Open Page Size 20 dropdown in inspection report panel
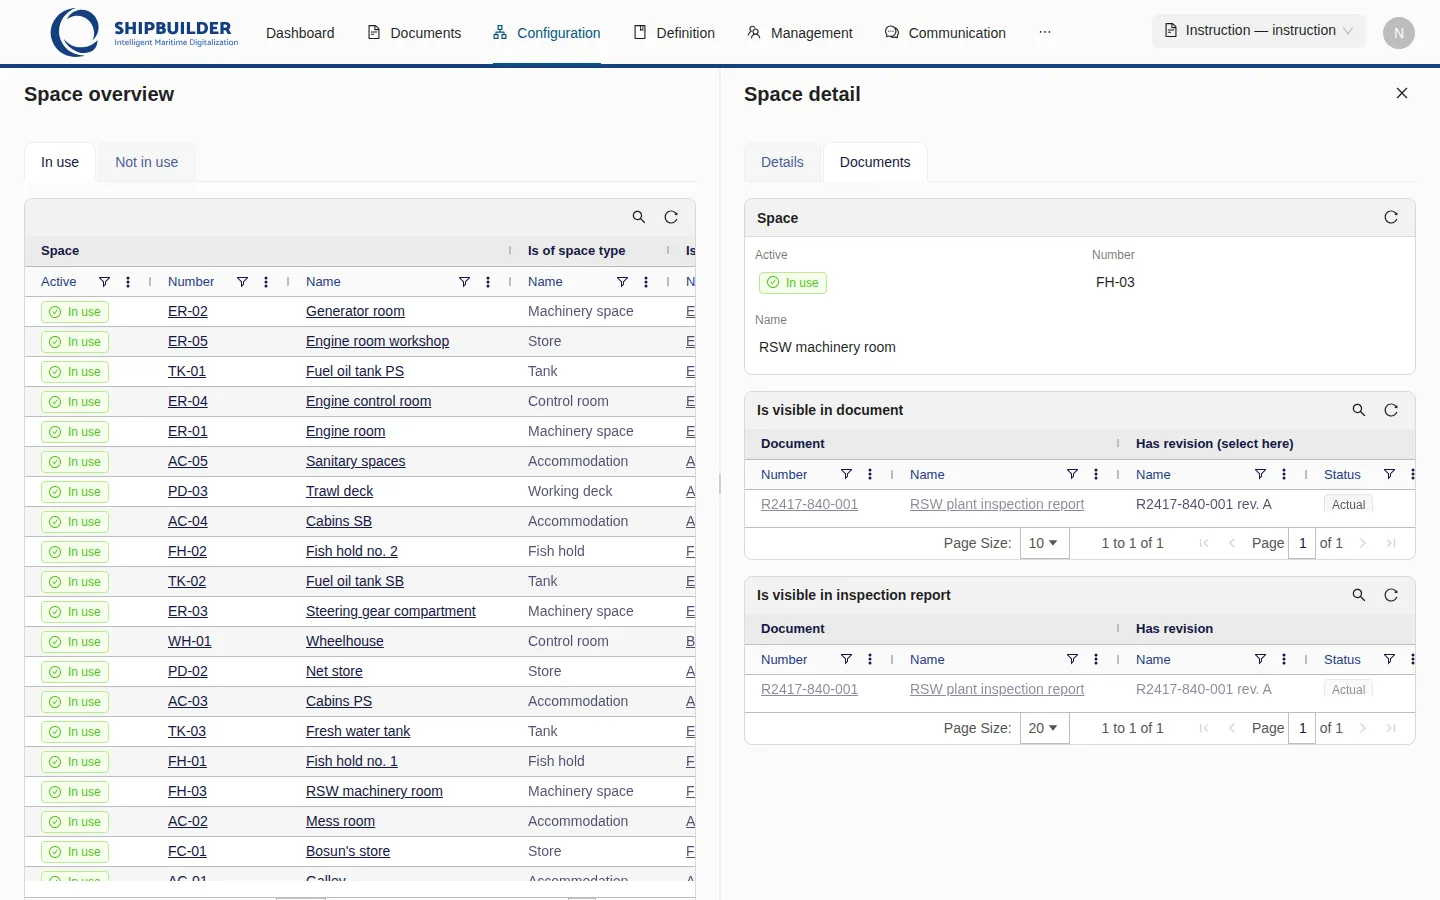 (1045, 728)
